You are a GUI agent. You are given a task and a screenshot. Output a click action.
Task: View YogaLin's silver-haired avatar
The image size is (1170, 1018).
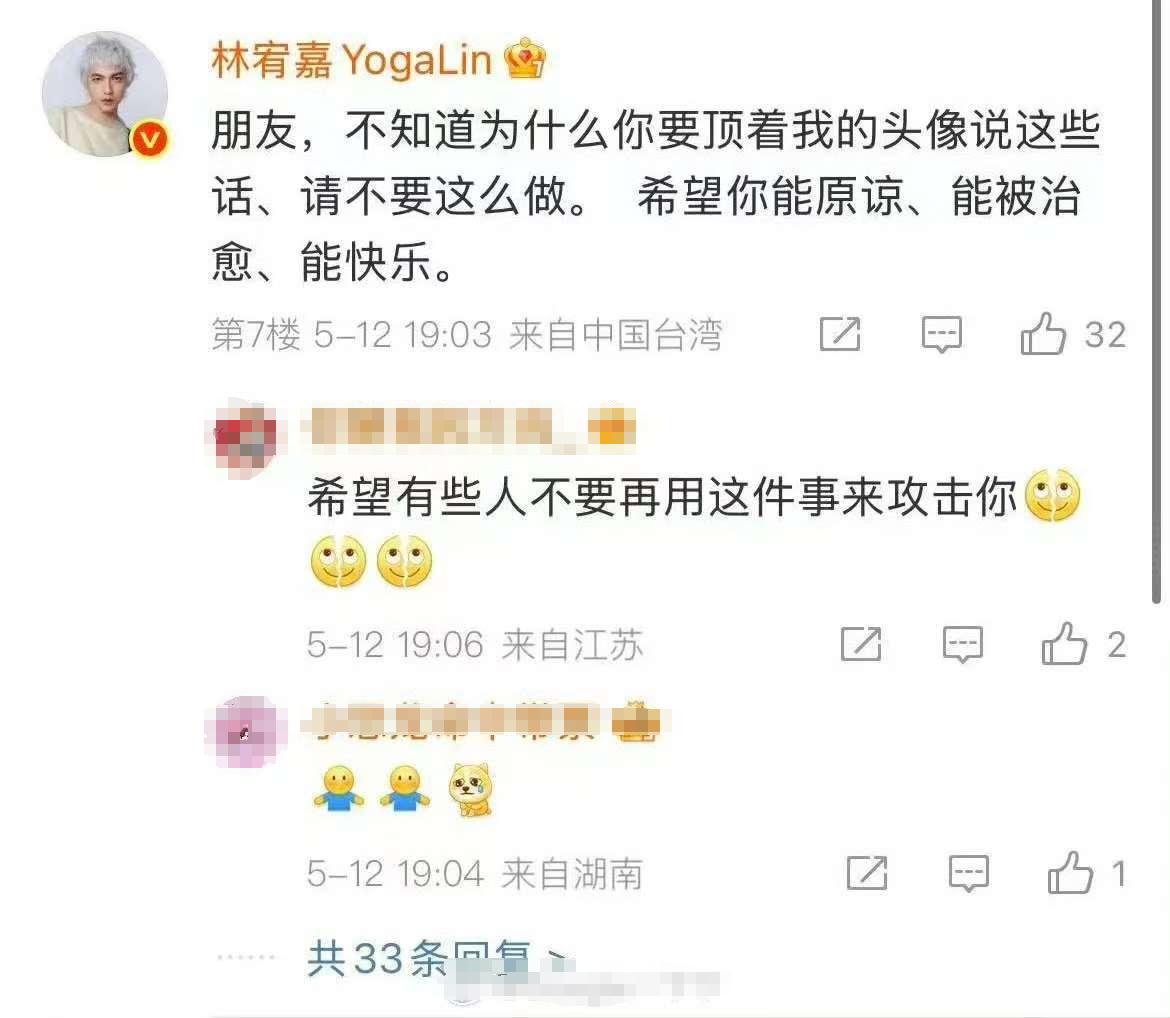pos(104,94)
